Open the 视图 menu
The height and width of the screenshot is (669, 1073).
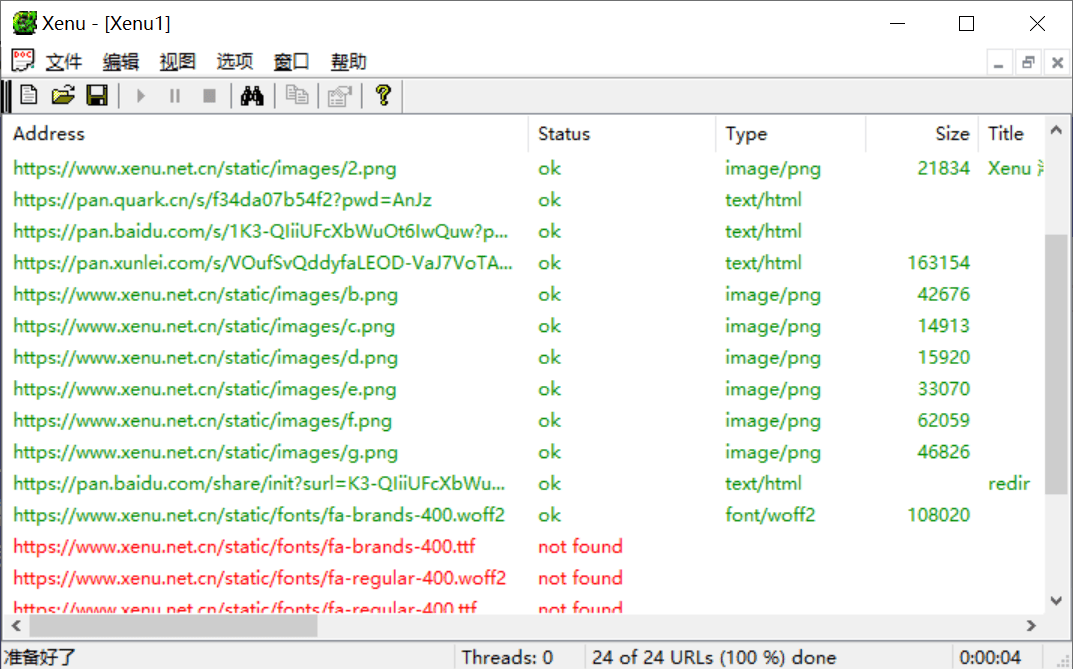click(177, 62)
